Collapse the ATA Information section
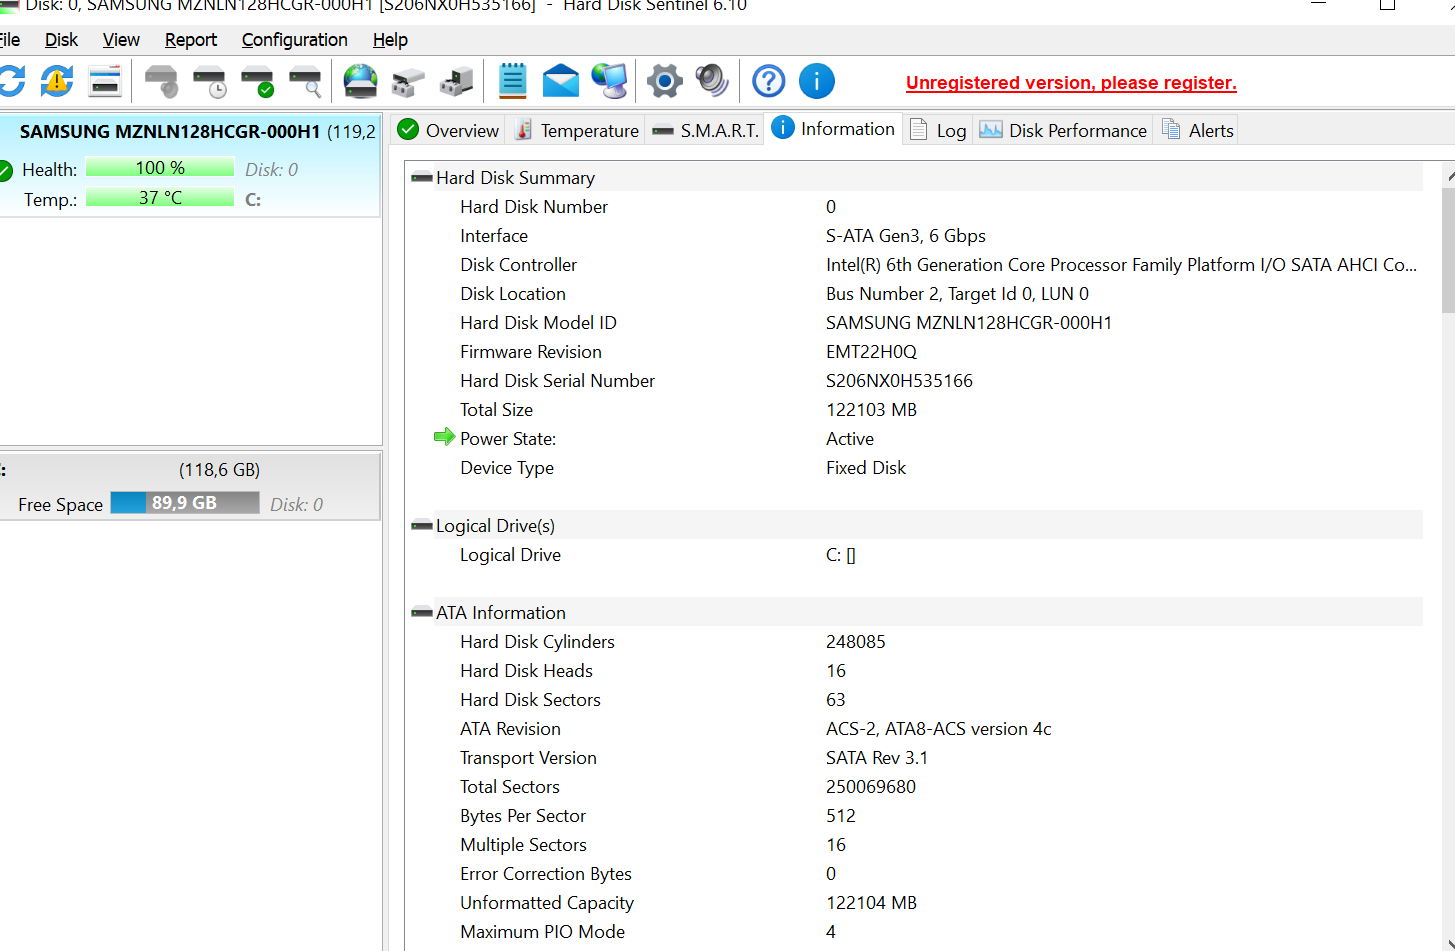This screenshot has width=1455, height=951. 422,613
